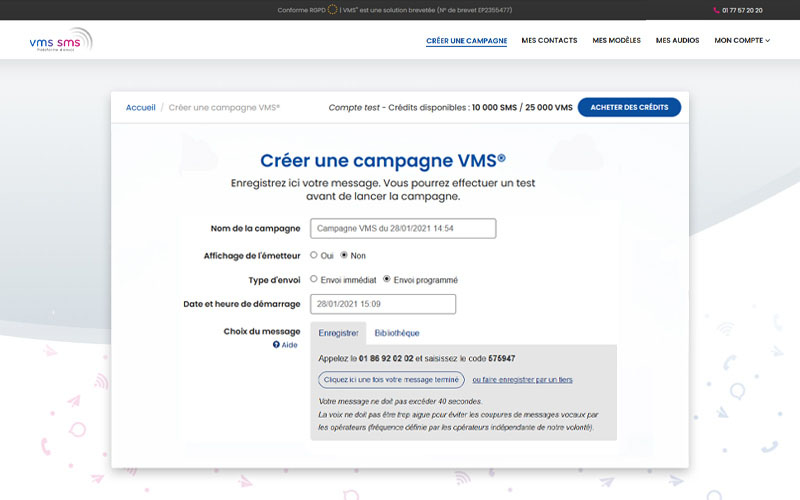The width and height of the screenshot is (800, 500).
Task: Switch to the Enregistrer tab
Action: (338, 333)
